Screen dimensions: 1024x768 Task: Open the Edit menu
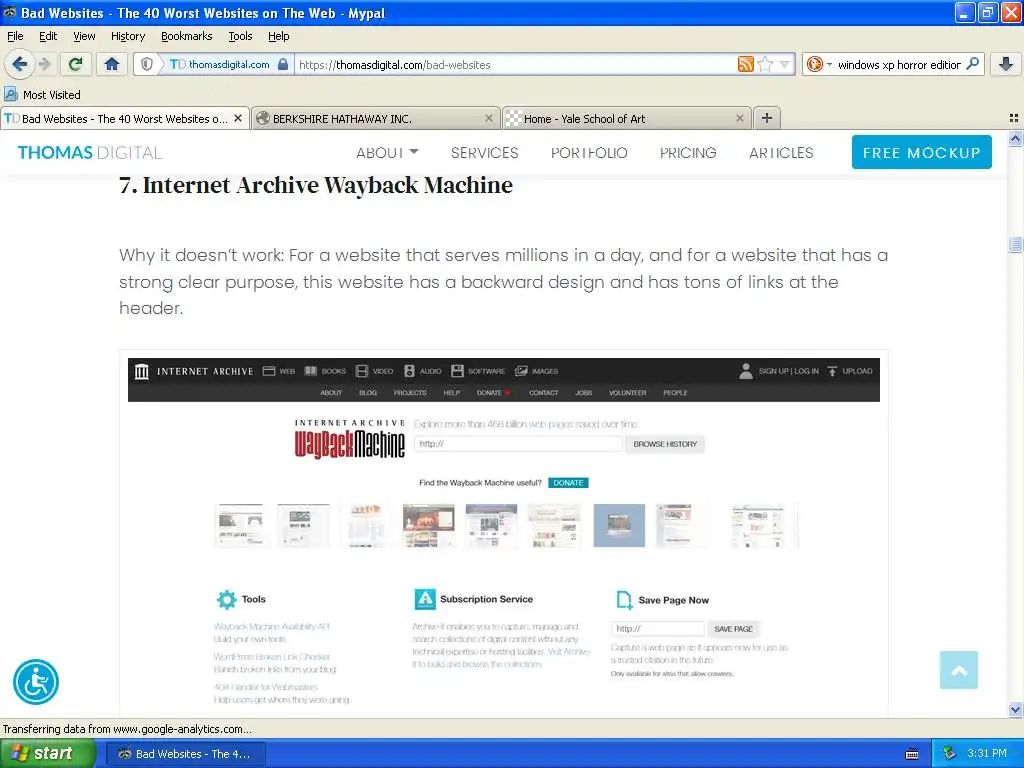pos(48,36)
